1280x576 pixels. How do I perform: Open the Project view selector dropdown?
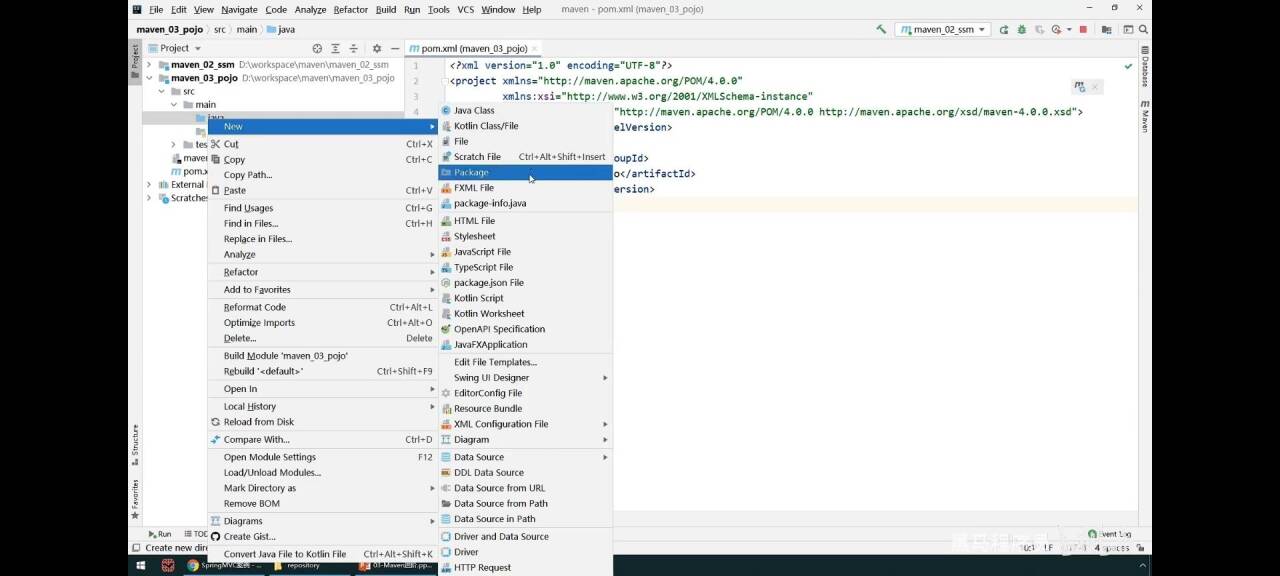tap(175, 48)
